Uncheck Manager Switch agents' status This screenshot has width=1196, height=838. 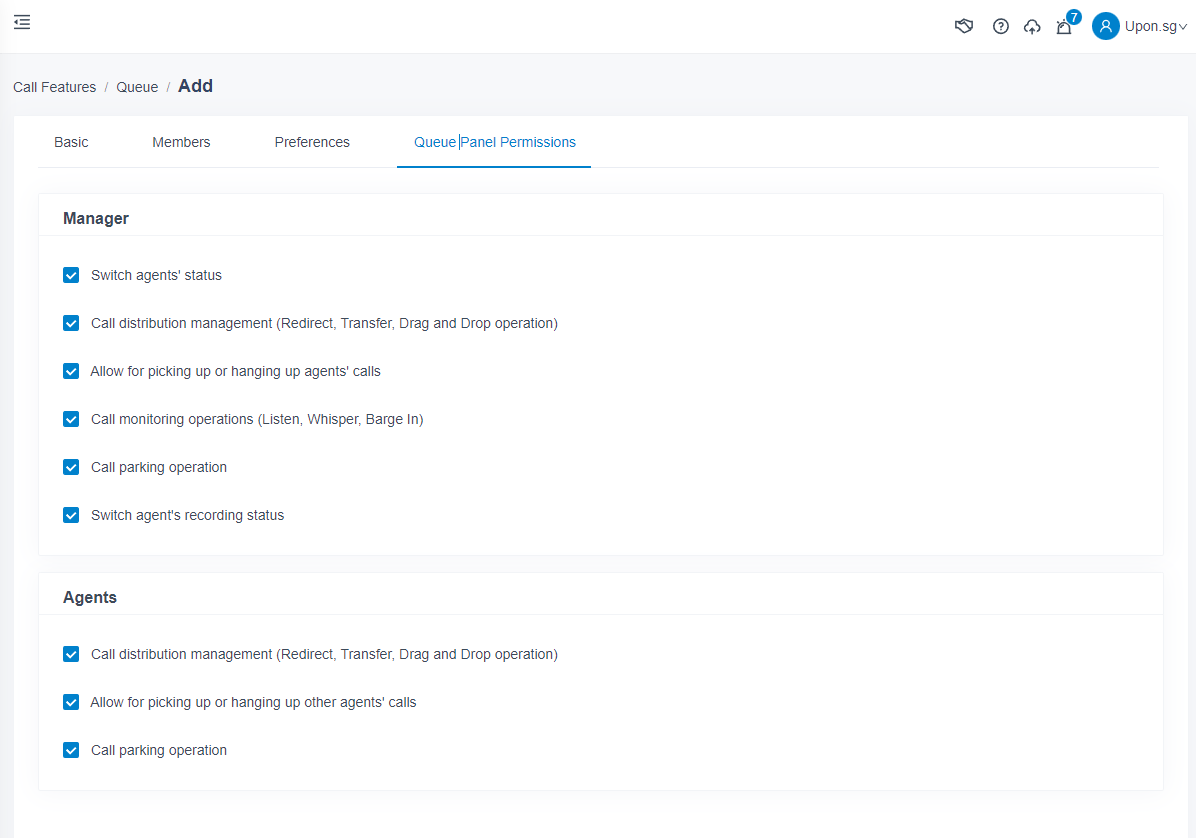tap(71, 275)
